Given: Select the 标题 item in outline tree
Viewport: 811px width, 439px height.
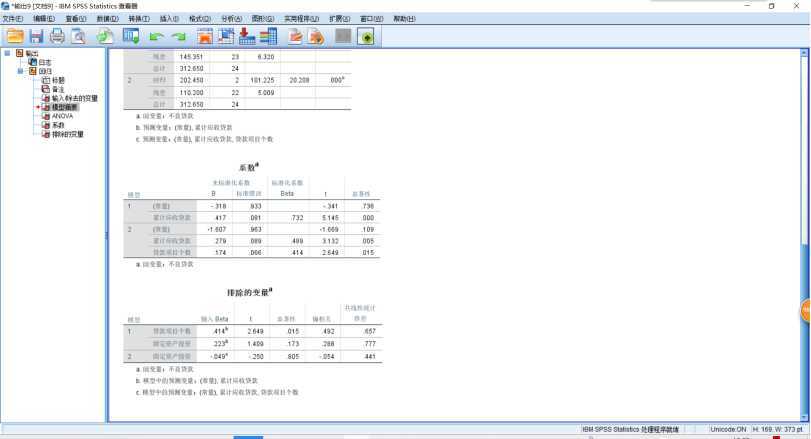Looking at the screenshot, I should [58, 80].
